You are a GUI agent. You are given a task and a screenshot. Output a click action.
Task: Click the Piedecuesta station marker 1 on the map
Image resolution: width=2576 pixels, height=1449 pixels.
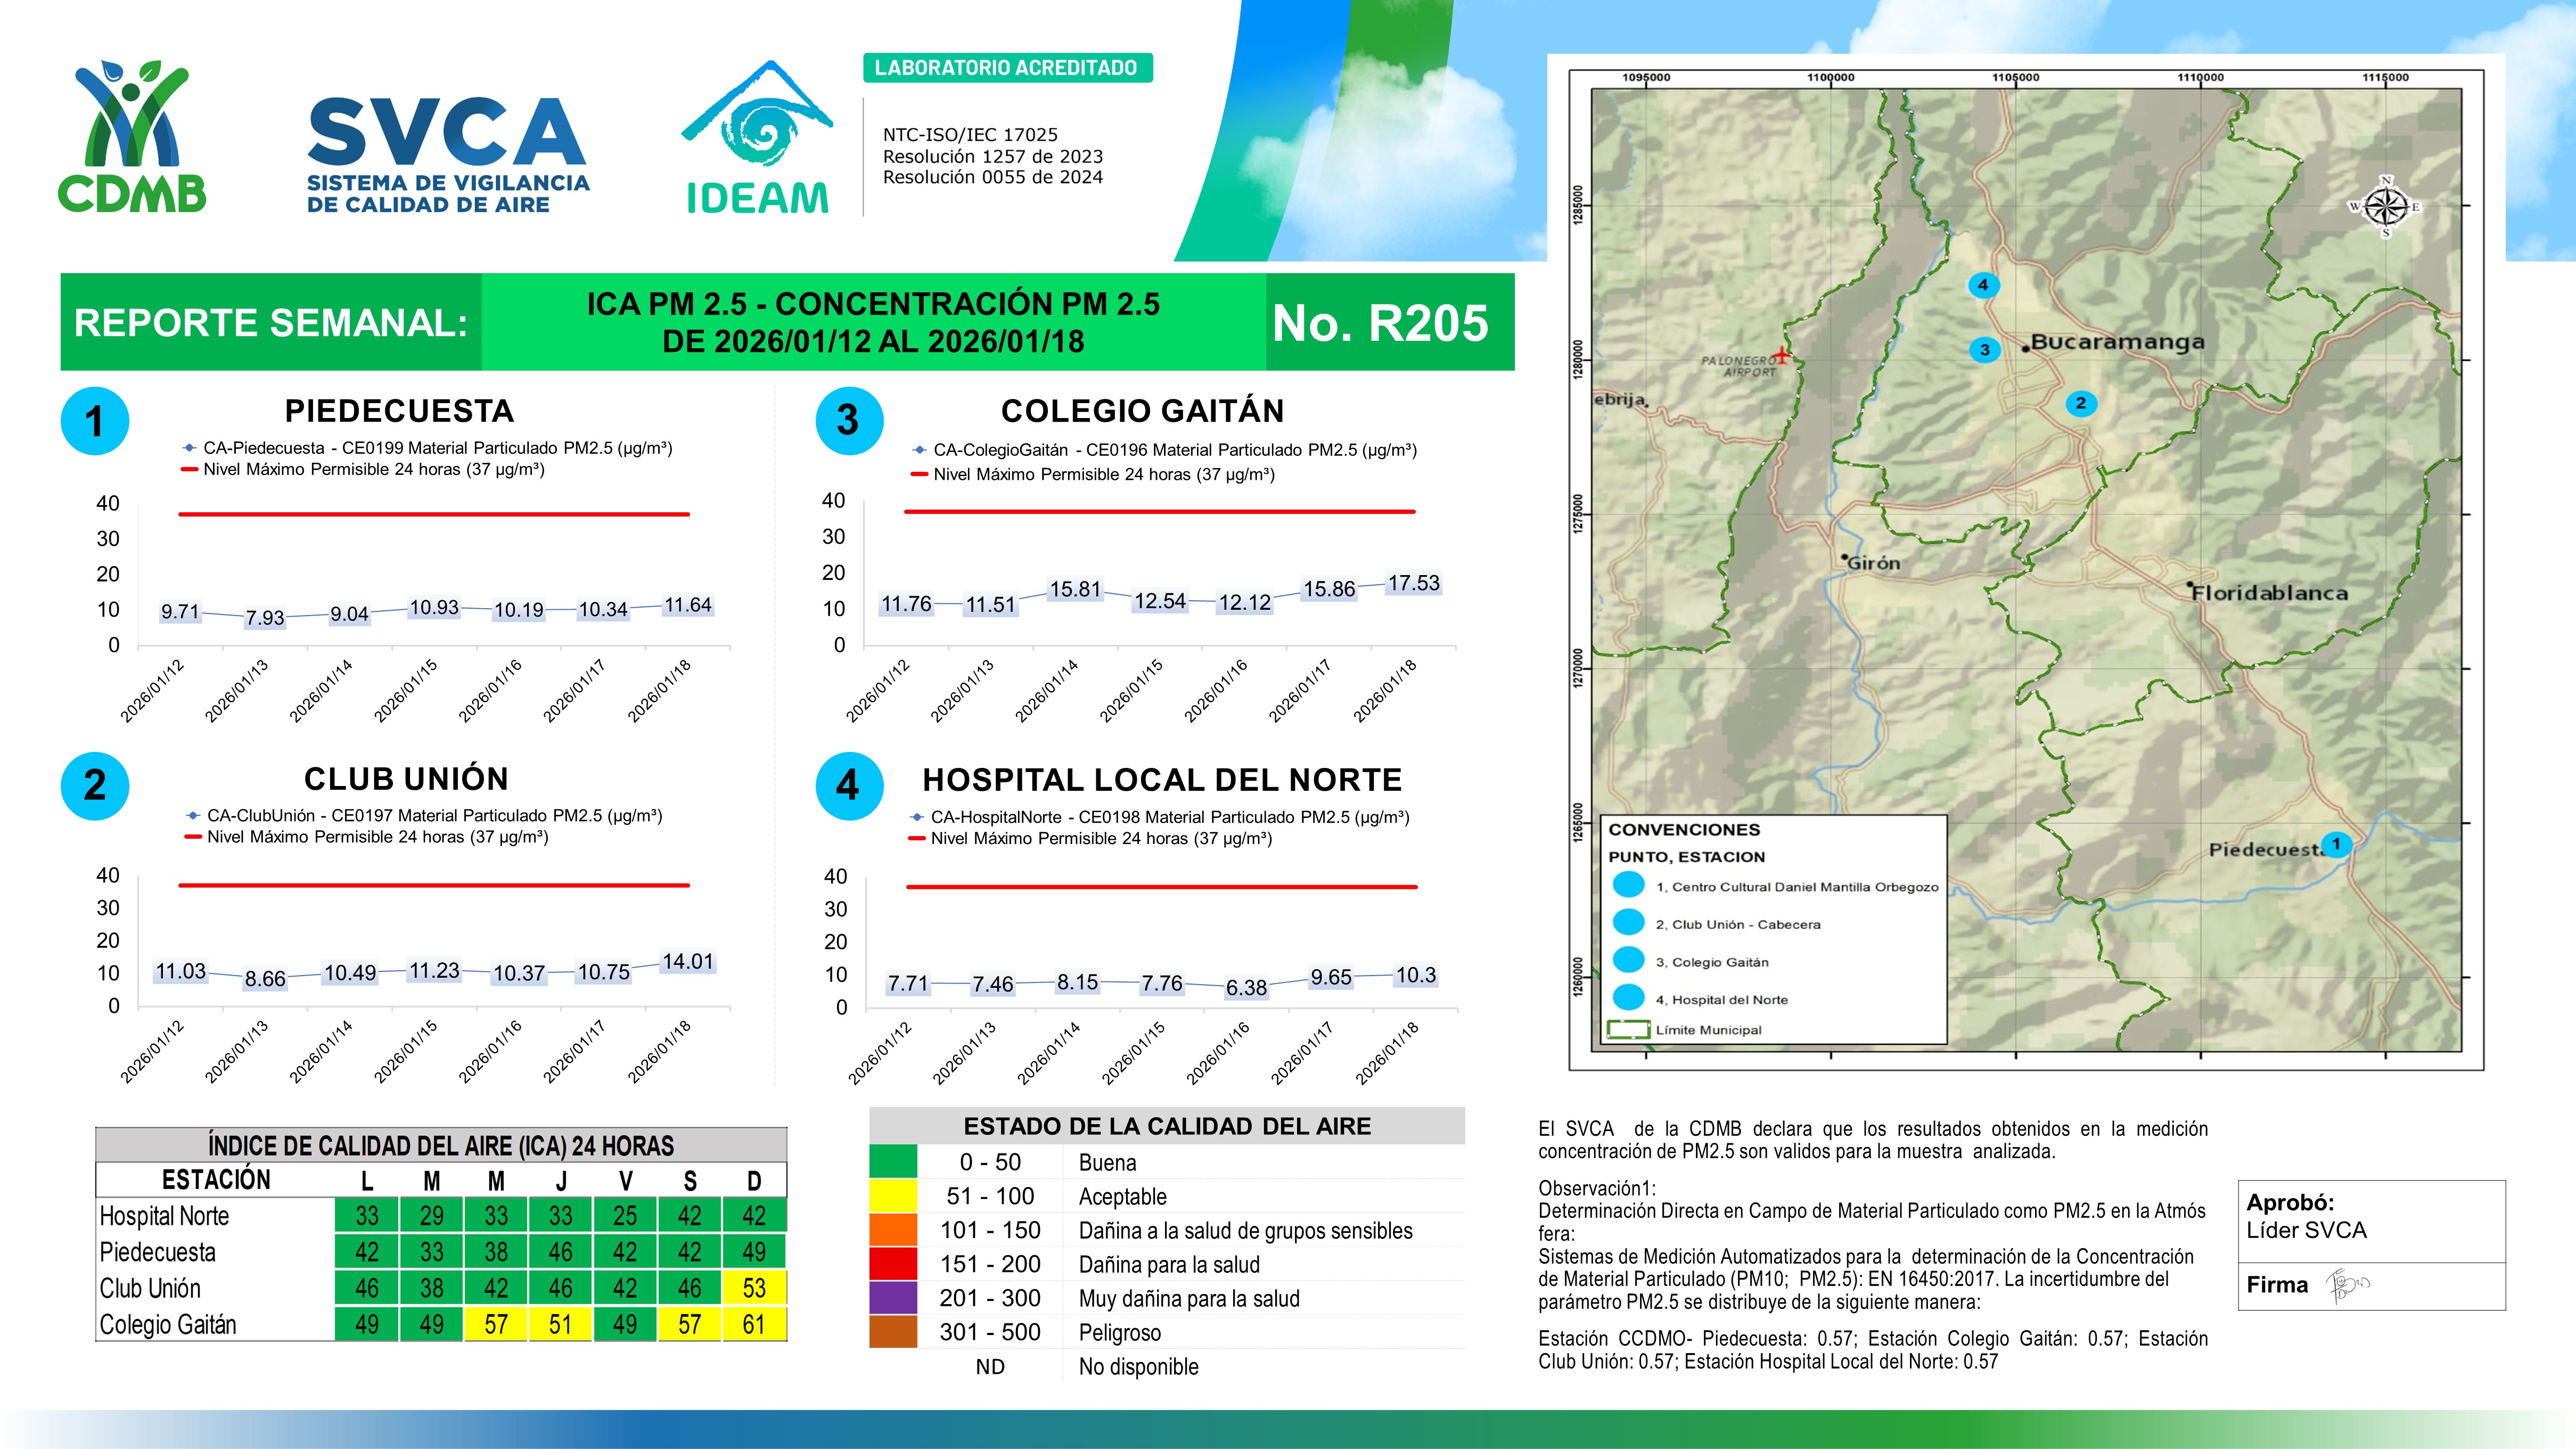click(x=2336, y=844)
